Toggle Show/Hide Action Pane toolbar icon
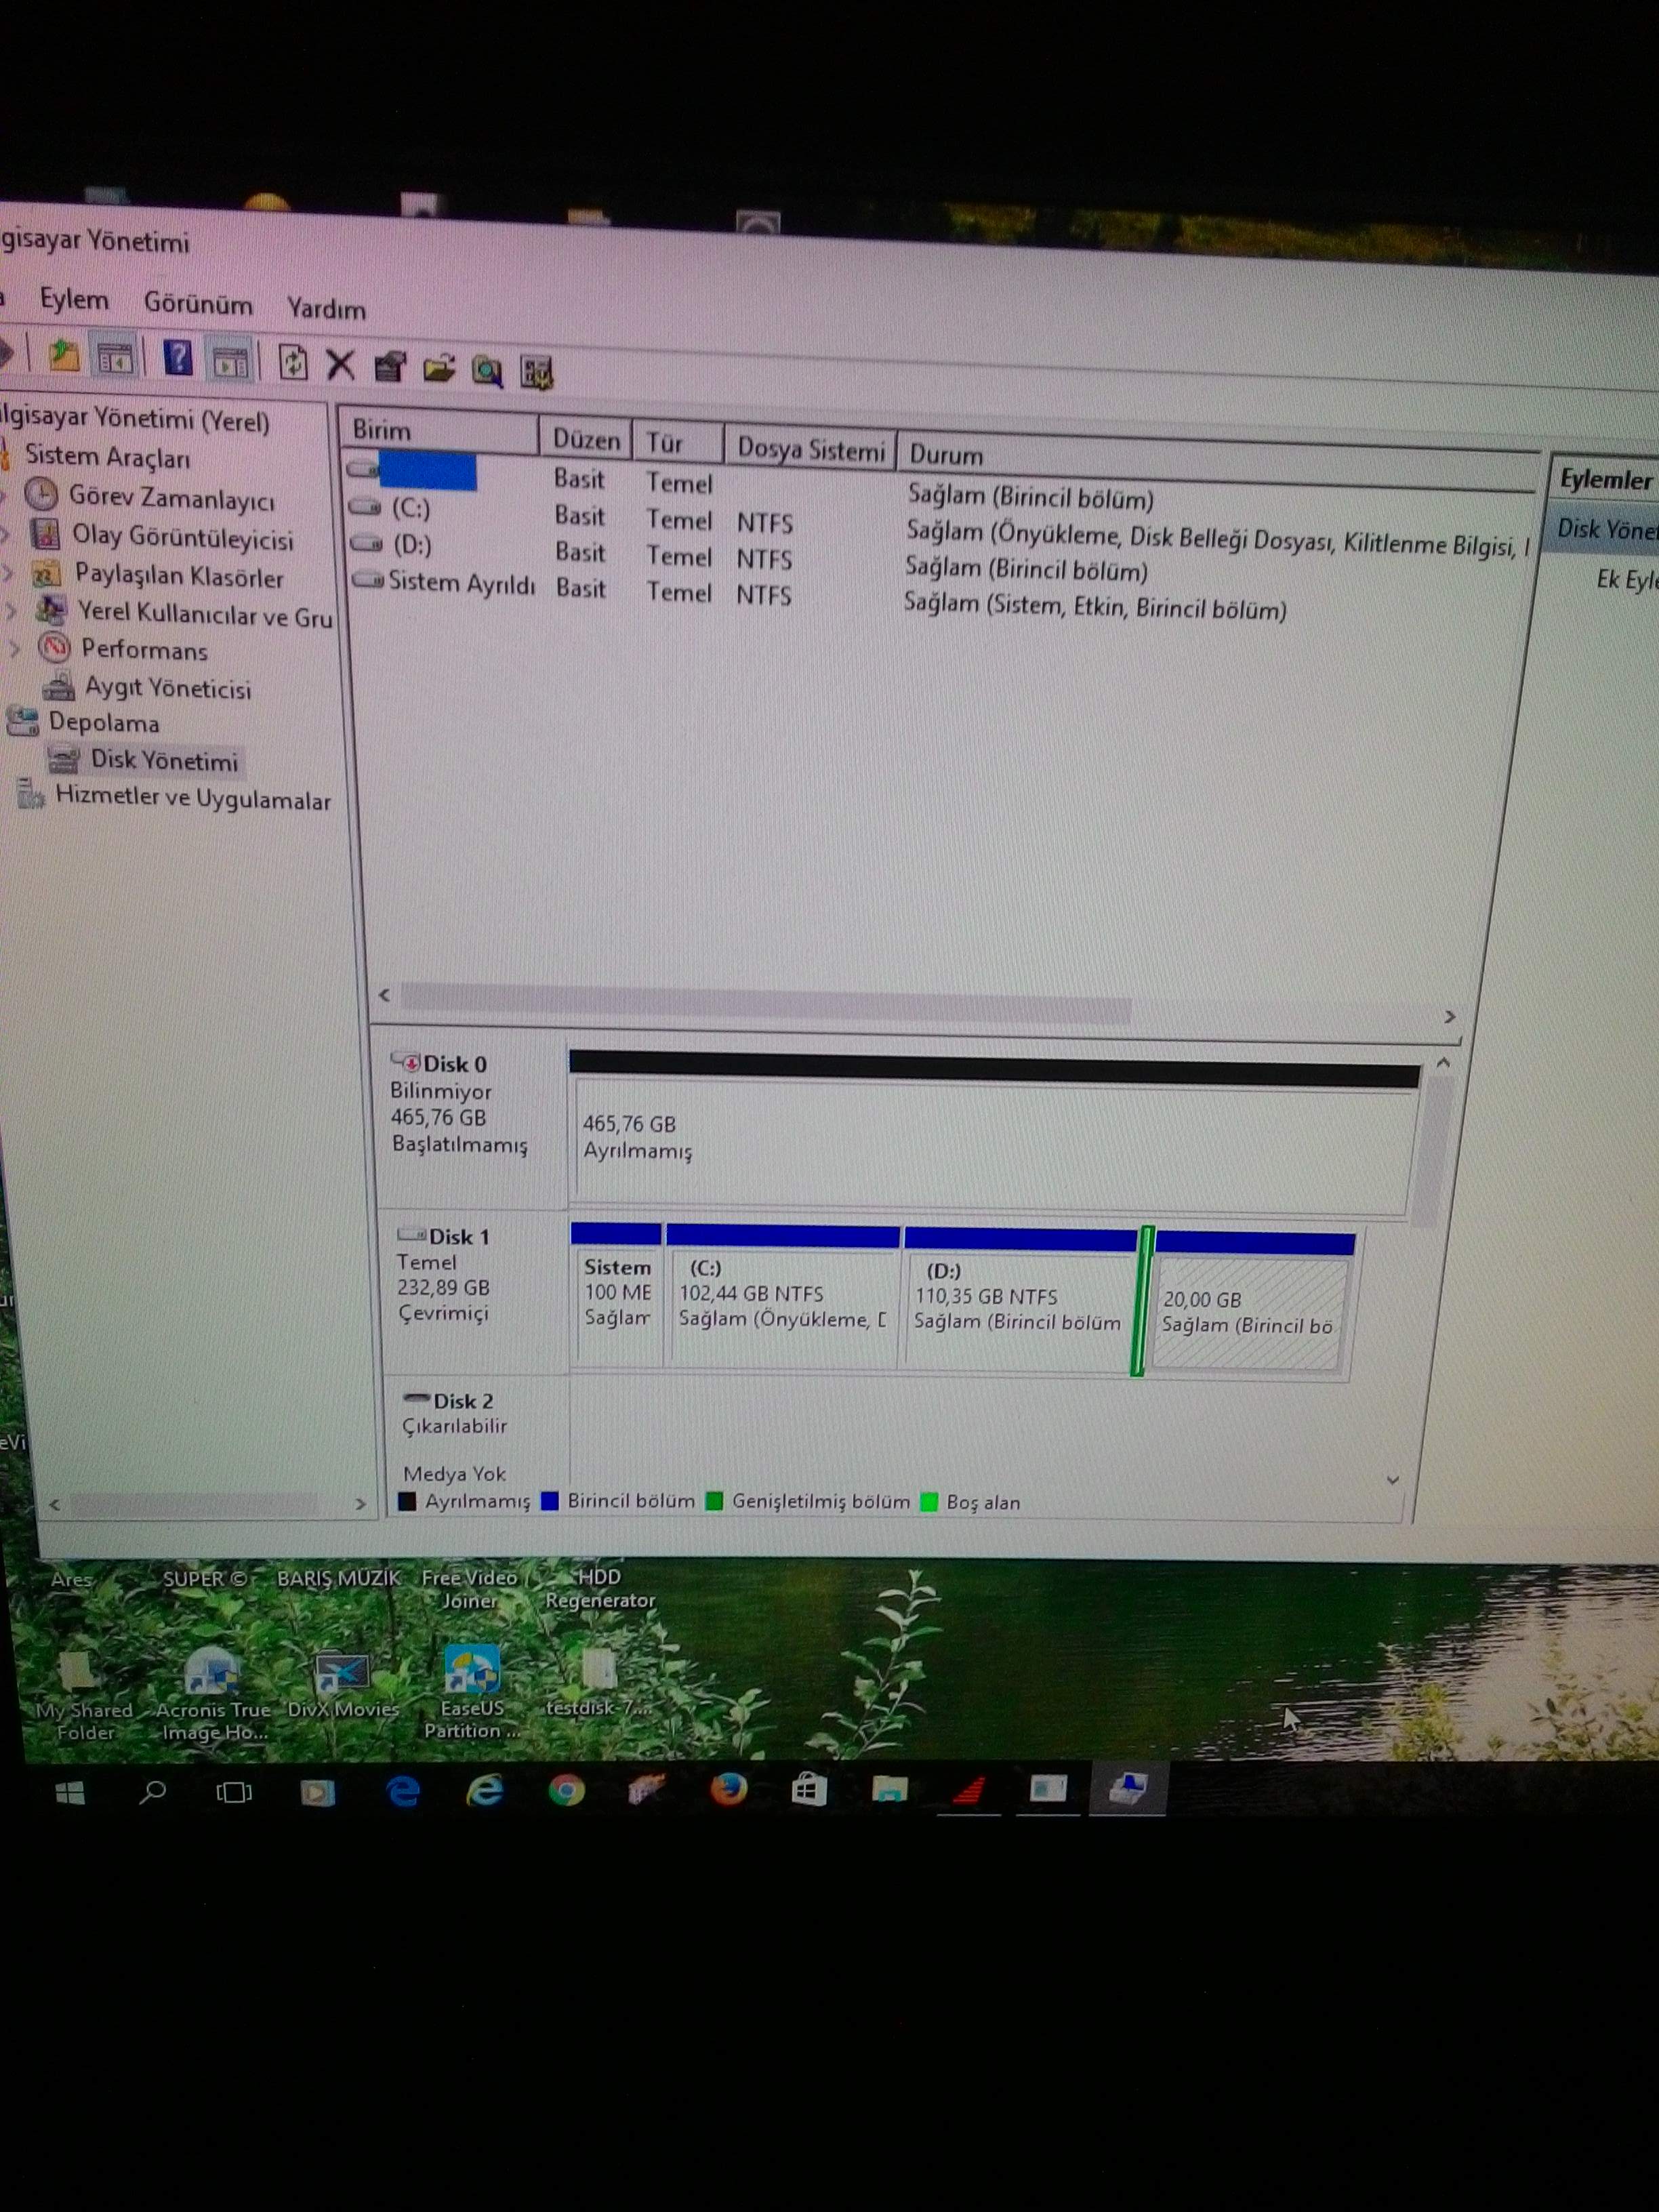This screenshot has width=1659, height=2212. pyautogui.click(x=230, y=361)
